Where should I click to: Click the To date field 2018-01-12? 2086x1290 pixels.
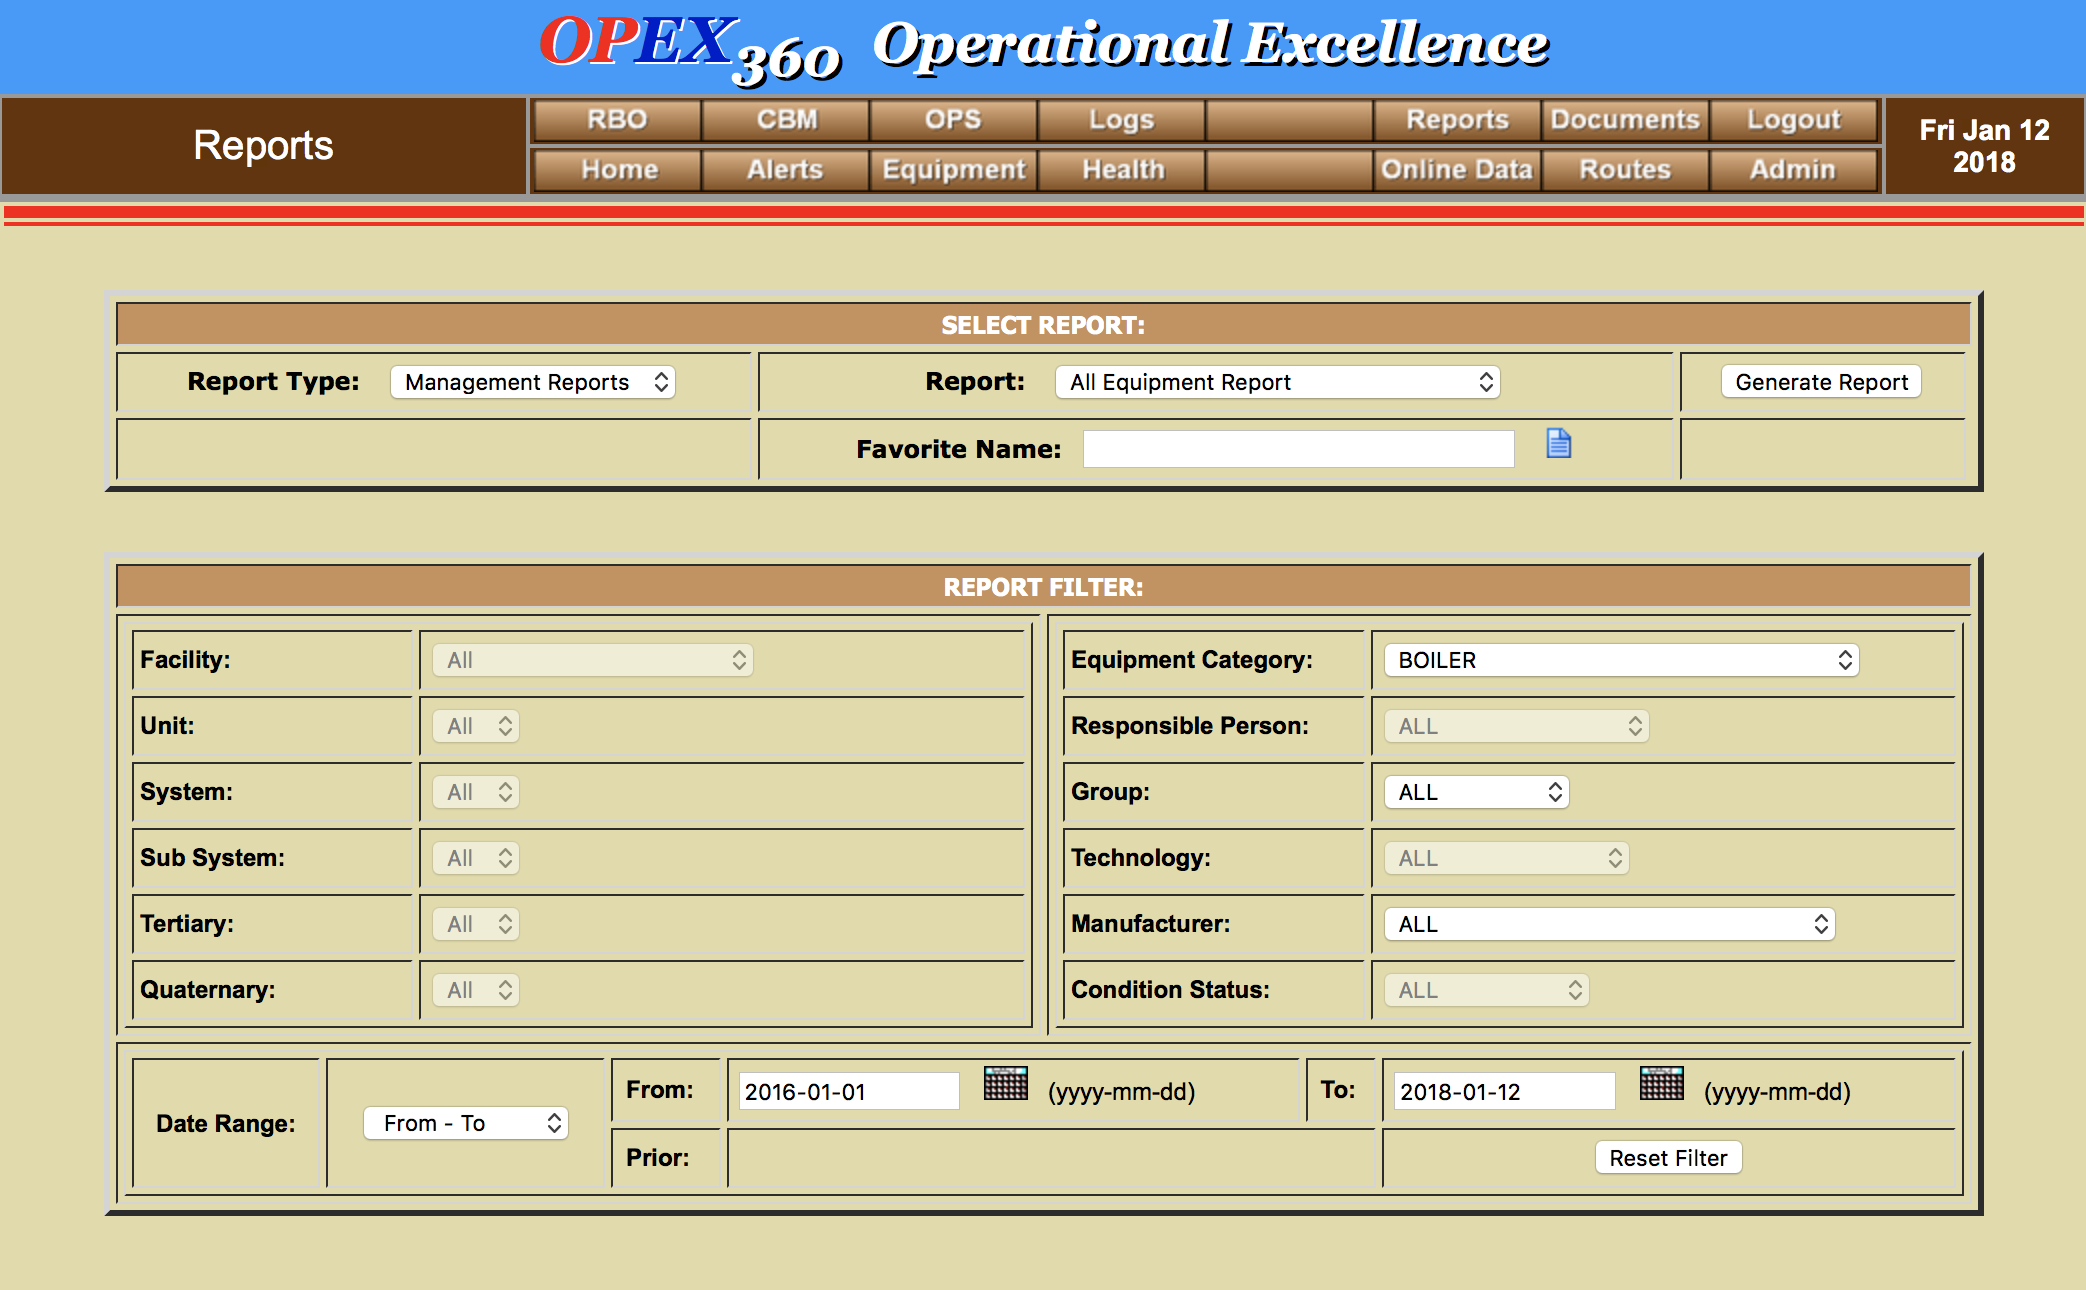click(x=1504, y=1091)
